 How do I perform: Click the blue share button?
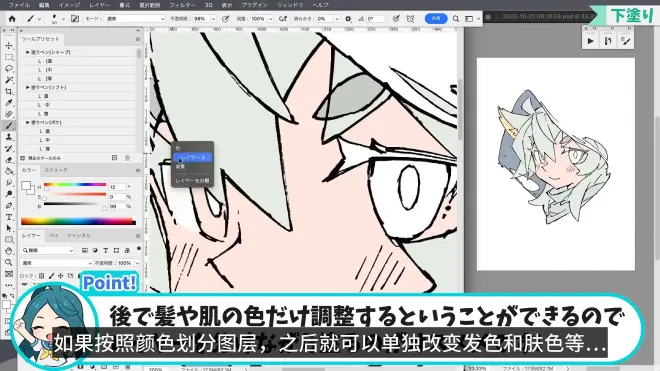pyautogui.click(x=436, y=19)
